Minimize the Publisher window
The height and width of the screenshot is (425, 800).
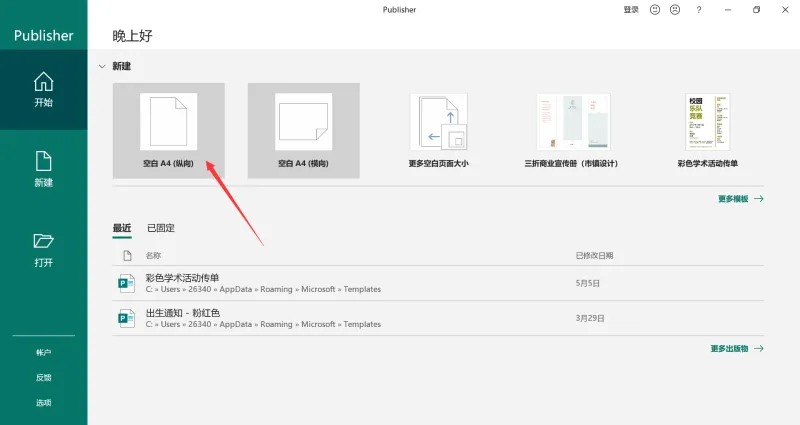pyautogui.click(x=728, y=10)
